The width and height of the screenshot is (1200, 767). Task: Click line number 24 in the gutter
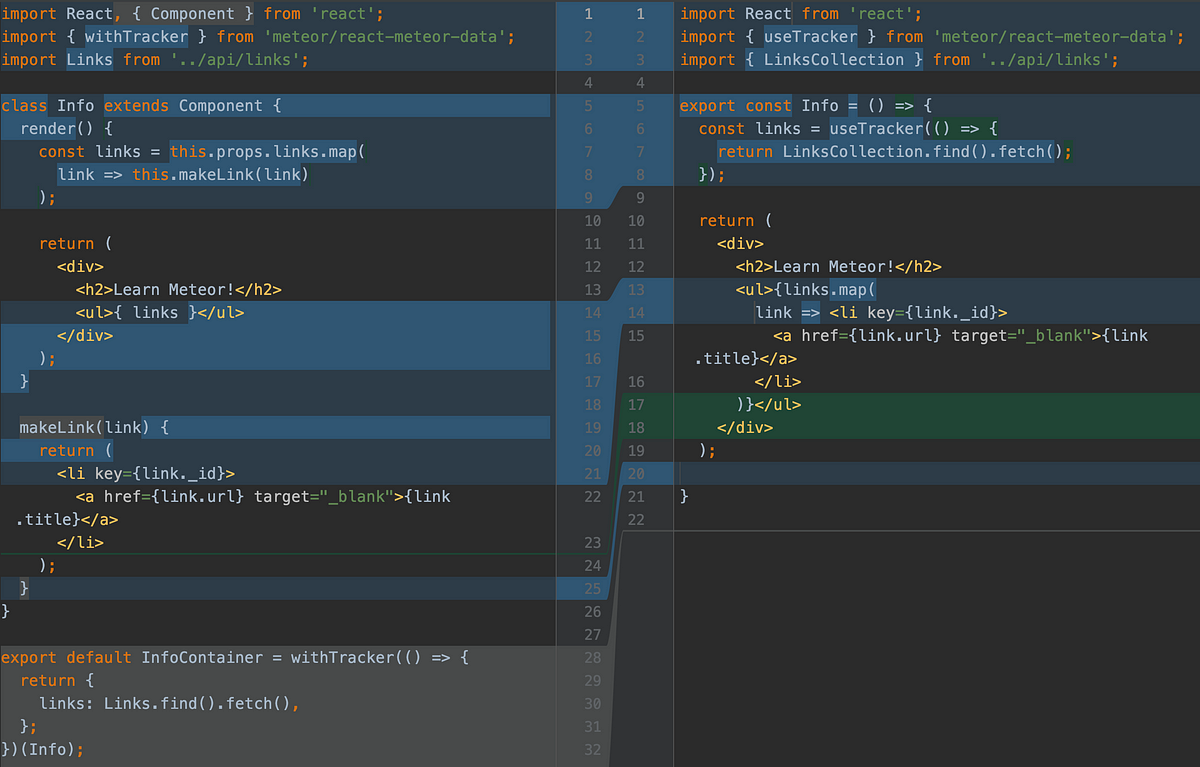593,566
